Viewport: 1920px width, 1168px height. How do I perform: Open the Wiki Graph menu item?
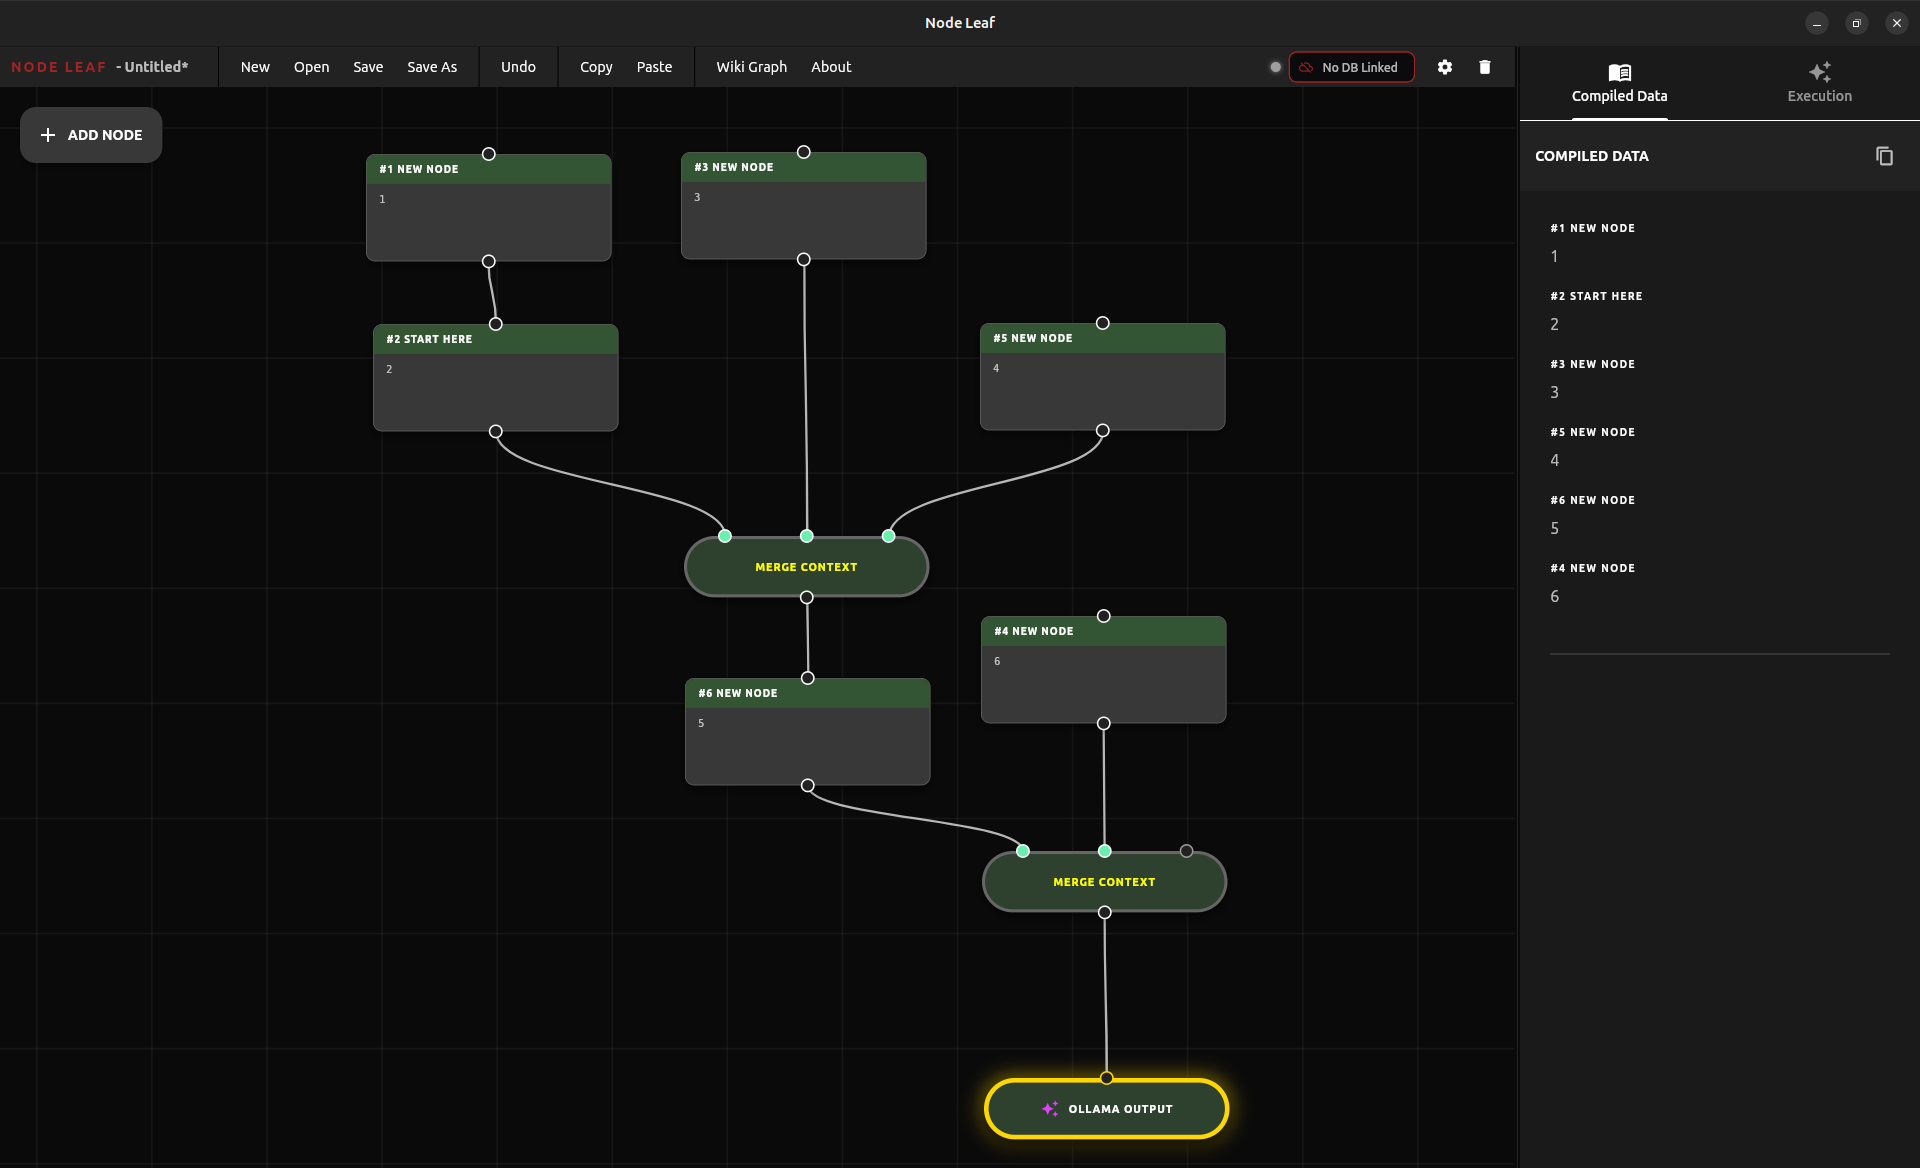coord(751,67)
